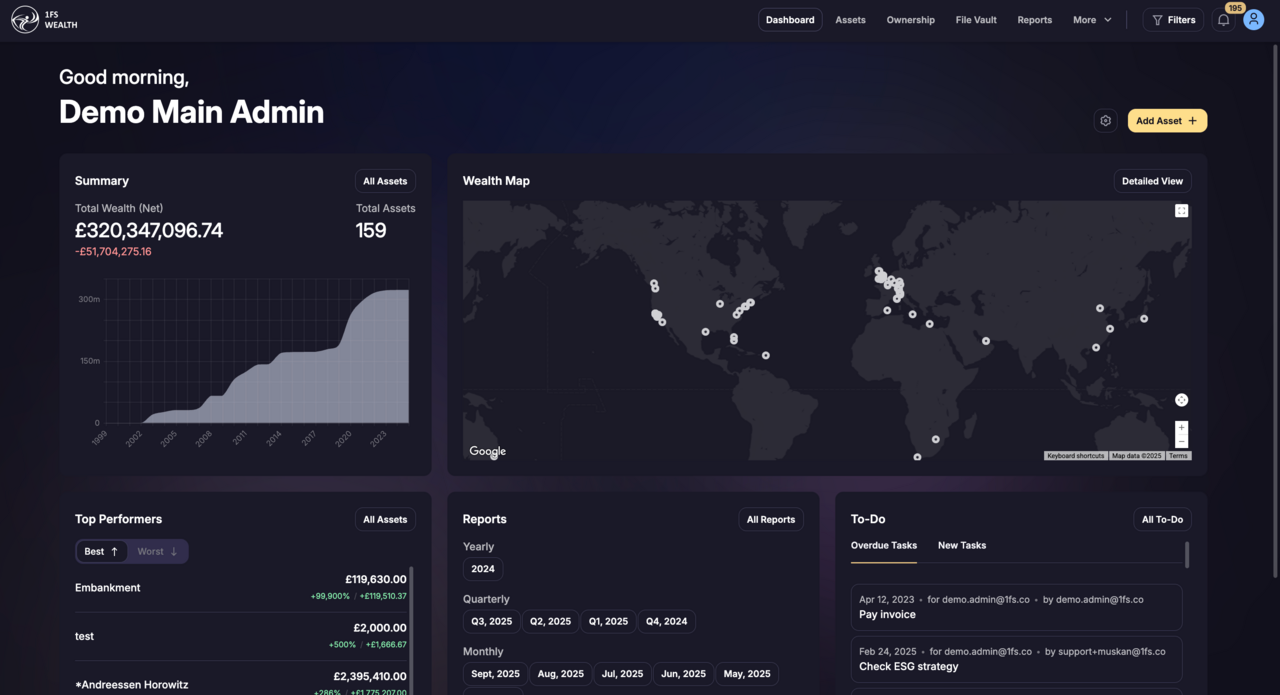Open the notifications bell
Screen dimensions: 1280x695
(x=1223, y=20)
